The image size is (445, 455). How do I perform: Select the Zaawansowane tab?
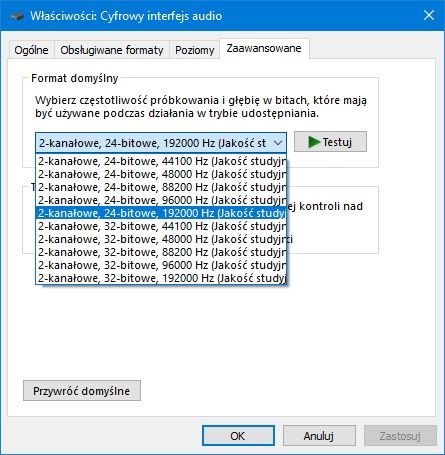(x=264, y=49)
